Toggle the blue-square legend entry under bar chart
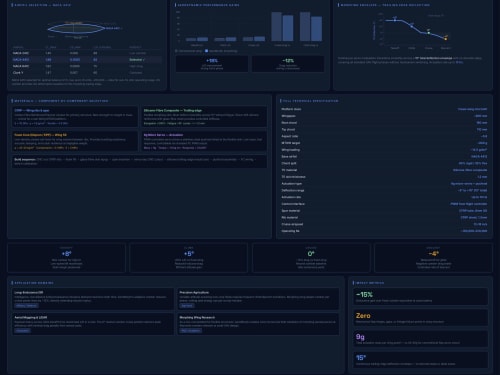The width and height of the screenshot is (500, 375). click(221, 51)
